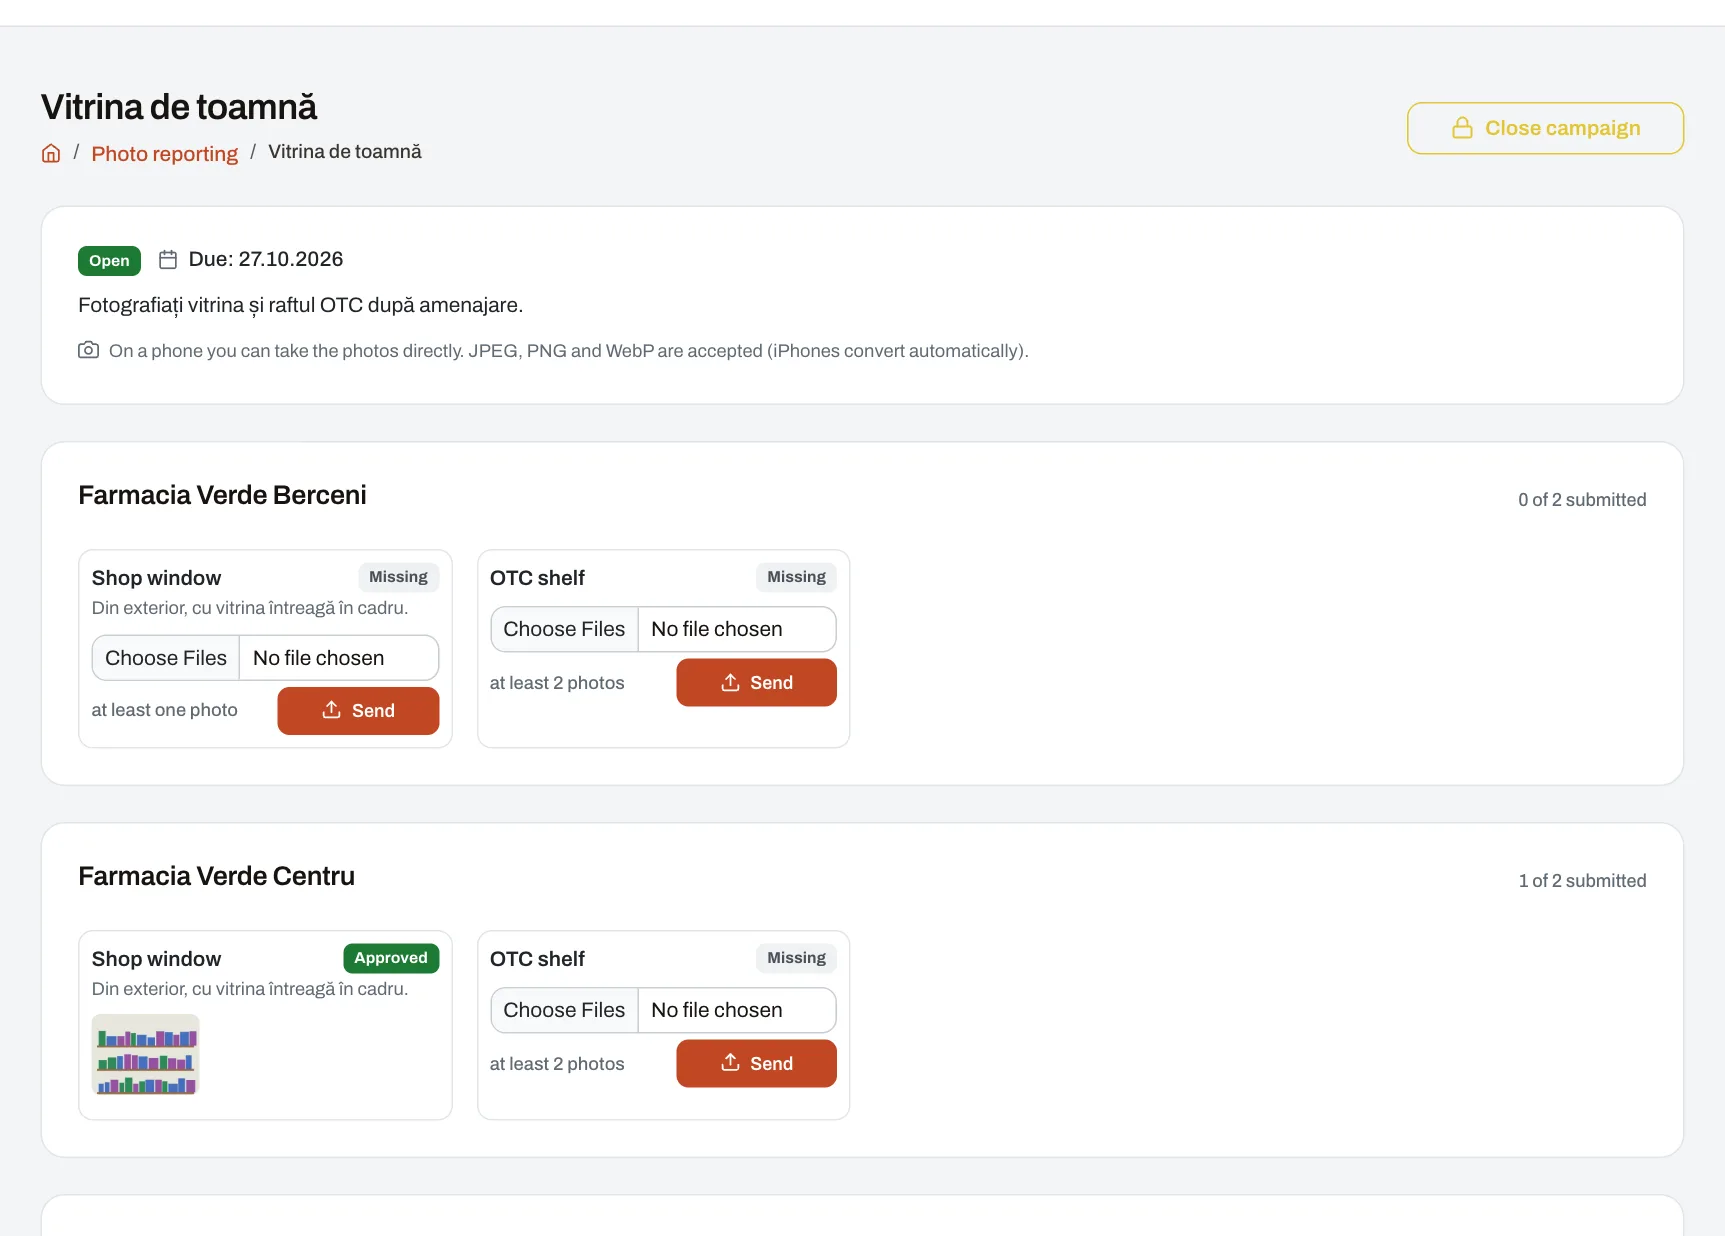Click the Open status badge
The width and height of the screenshot is (1725, 1236).
tap(109, 261)
